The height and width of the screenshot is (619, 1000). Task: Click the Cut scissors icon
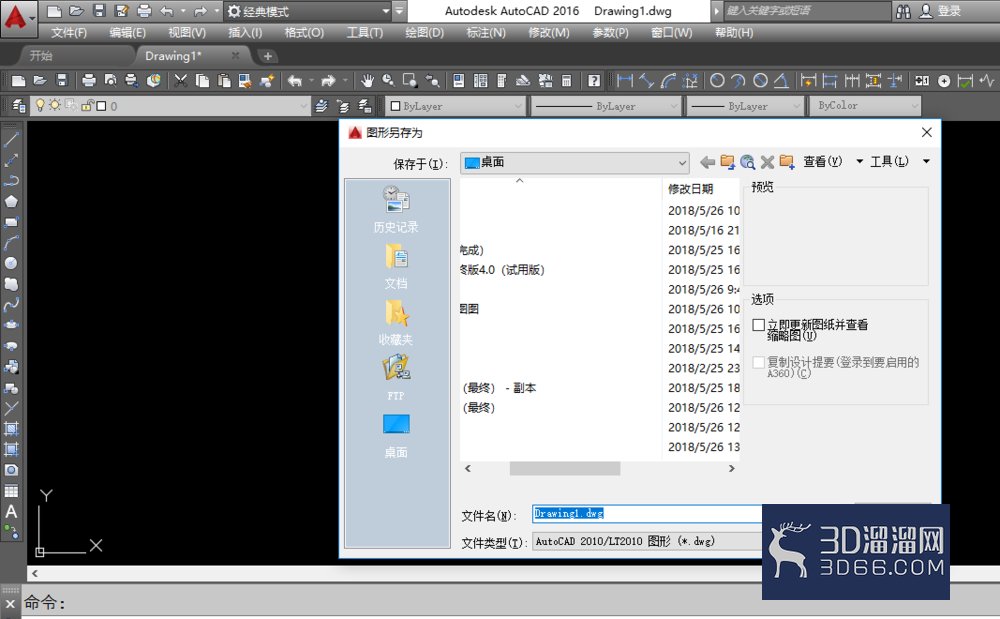[x=181, y=81]
